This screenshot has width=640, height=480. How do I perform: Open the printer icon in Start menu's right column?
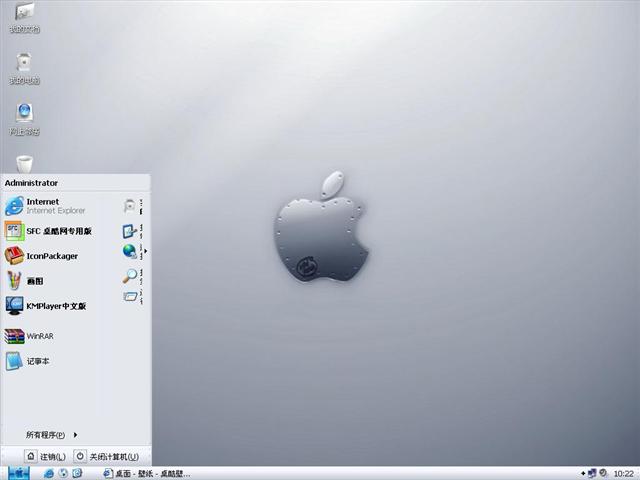click(130, 206)
